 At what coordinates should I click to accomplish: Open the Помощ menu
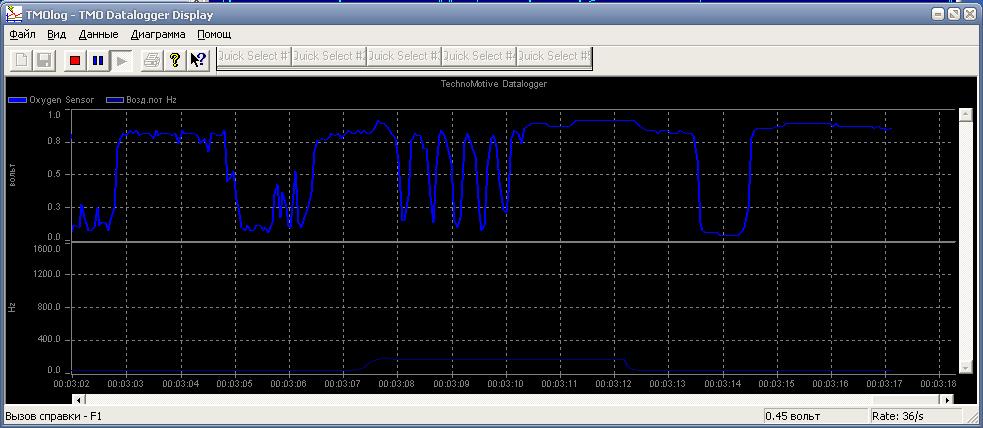214,34
